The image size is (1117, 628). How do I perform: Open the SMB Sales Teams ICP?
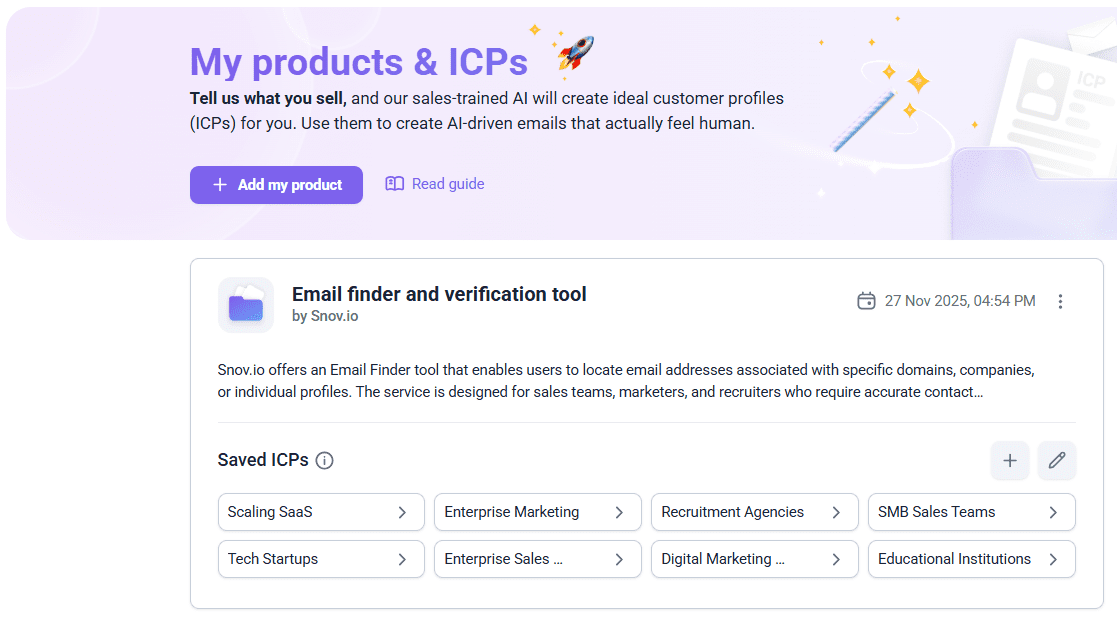coord(971,512)
